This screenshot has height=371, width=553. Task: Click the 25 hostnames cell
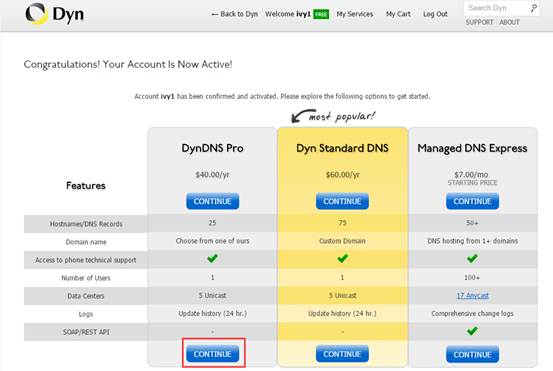click(212, 223)
